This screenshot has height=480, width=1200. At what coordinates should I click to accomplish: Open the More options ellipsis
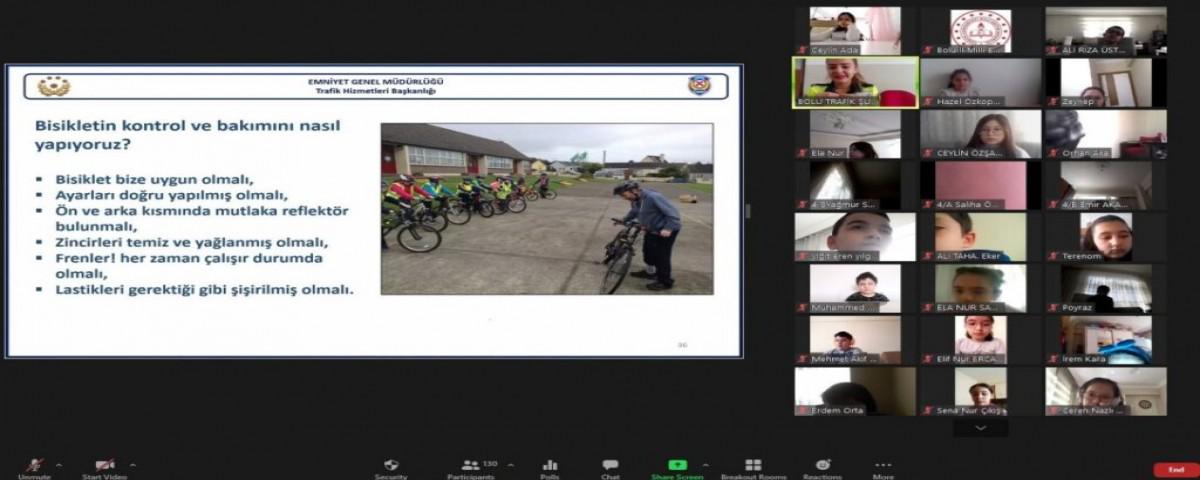tap(883, 465)
